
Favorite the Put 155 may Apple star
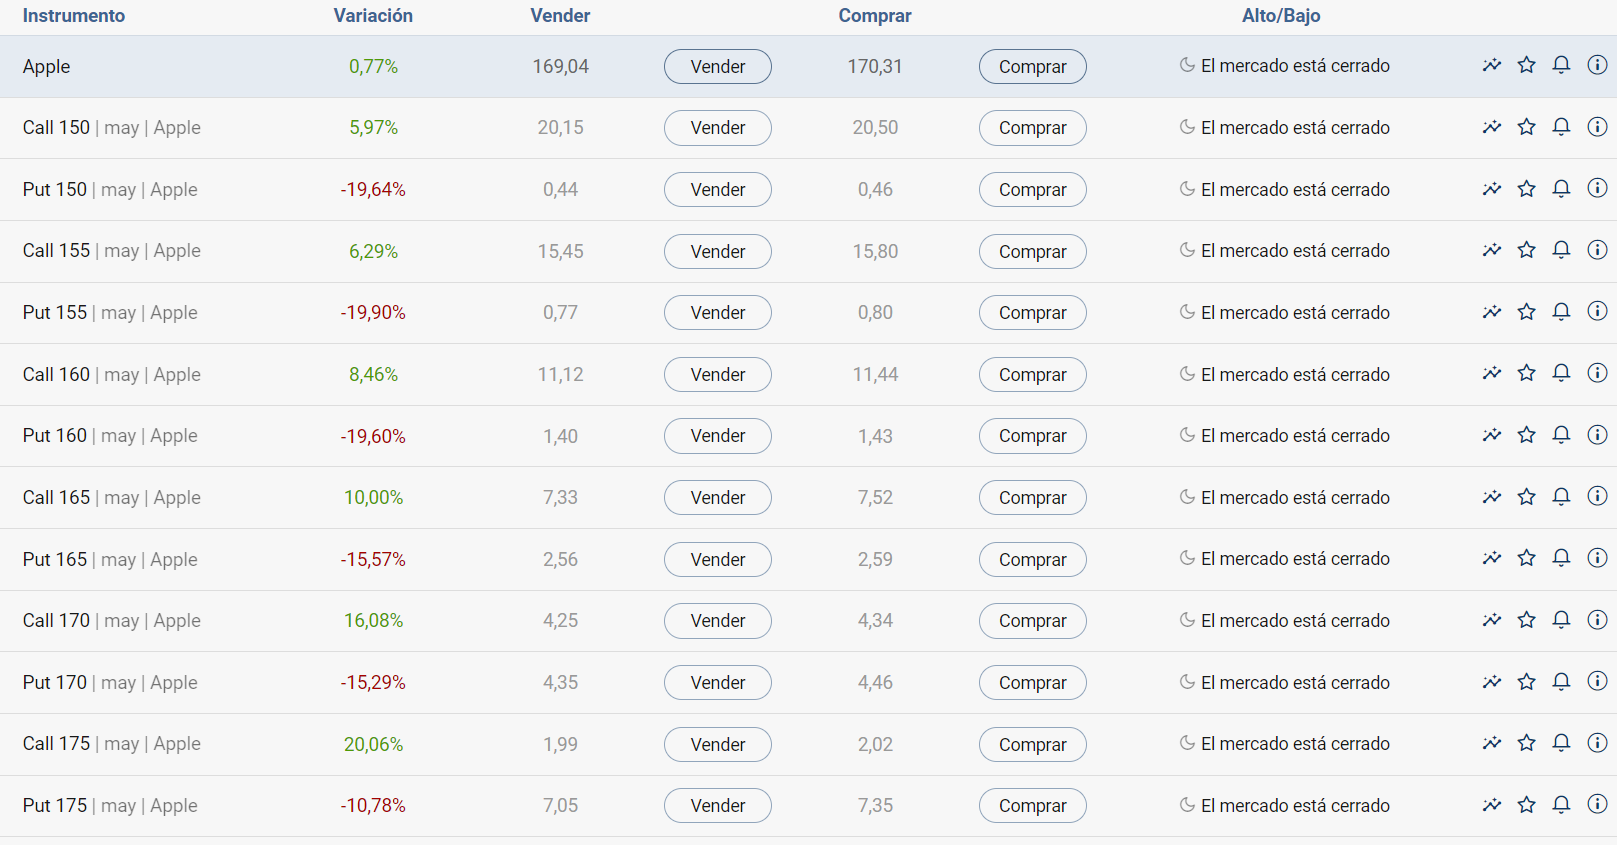pos(1526,313)
